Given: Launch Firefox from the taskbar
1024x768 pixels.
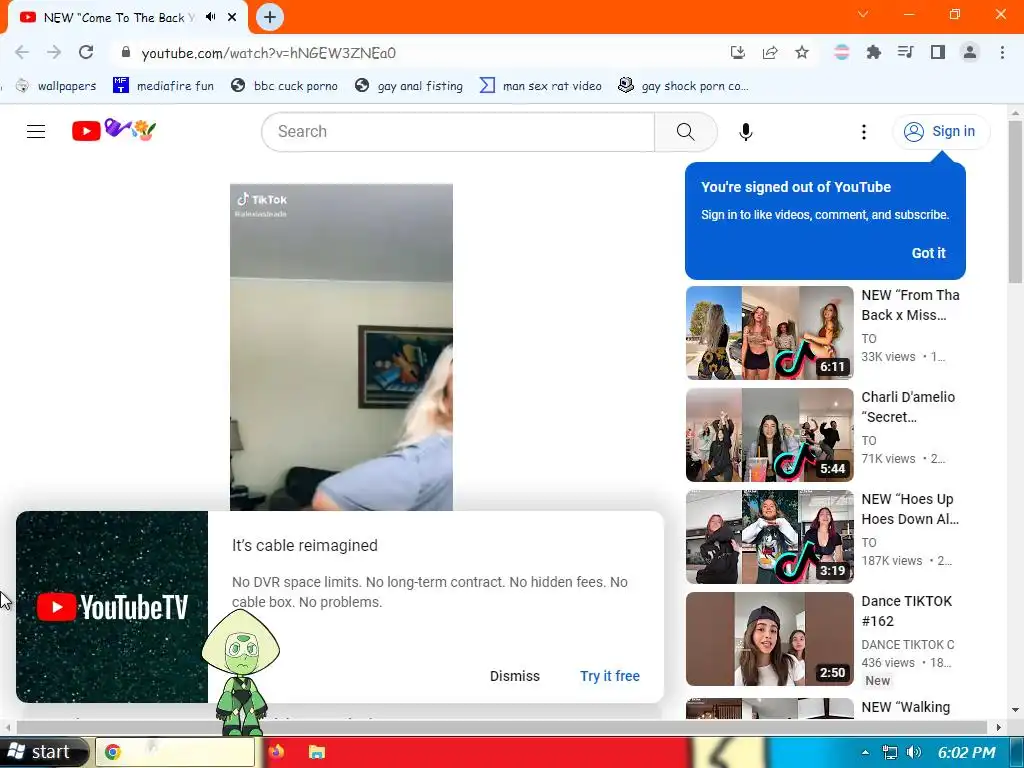Looking at the screenshot, I should click(276, 752).
